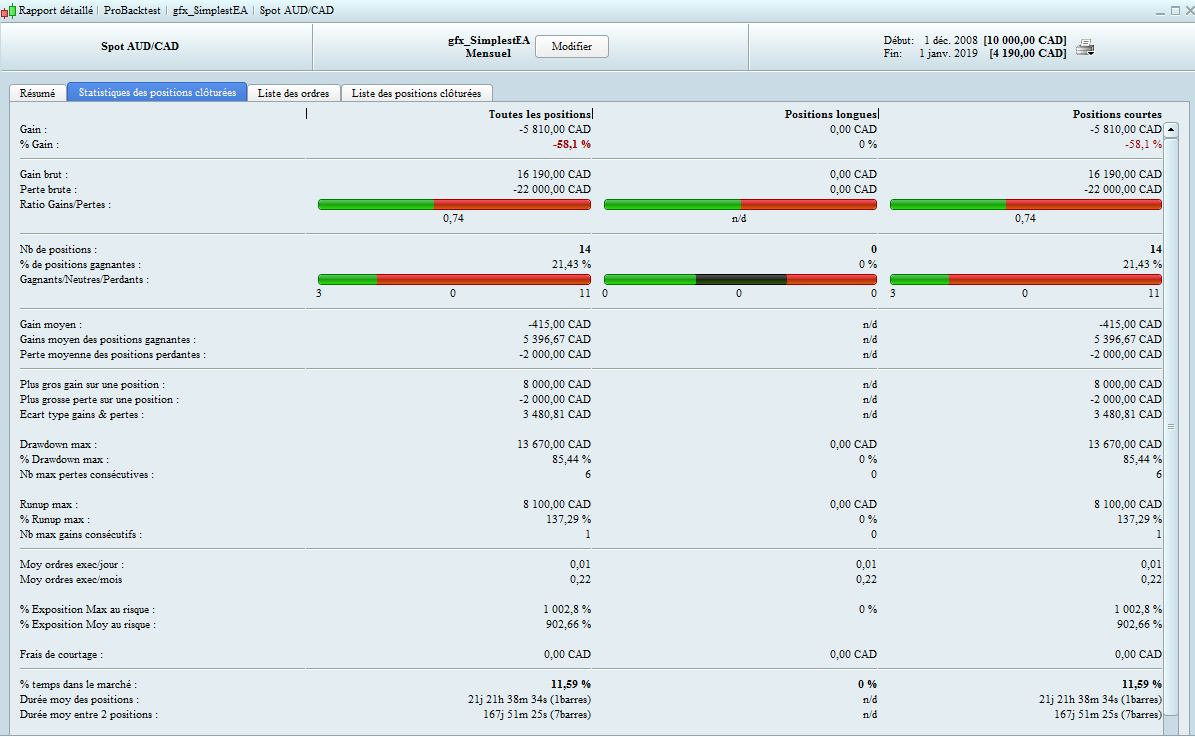This screenshot has width=1195, height=737.
Task: Click the % temps dans le marché label
Action: click(x=78, y=684)
